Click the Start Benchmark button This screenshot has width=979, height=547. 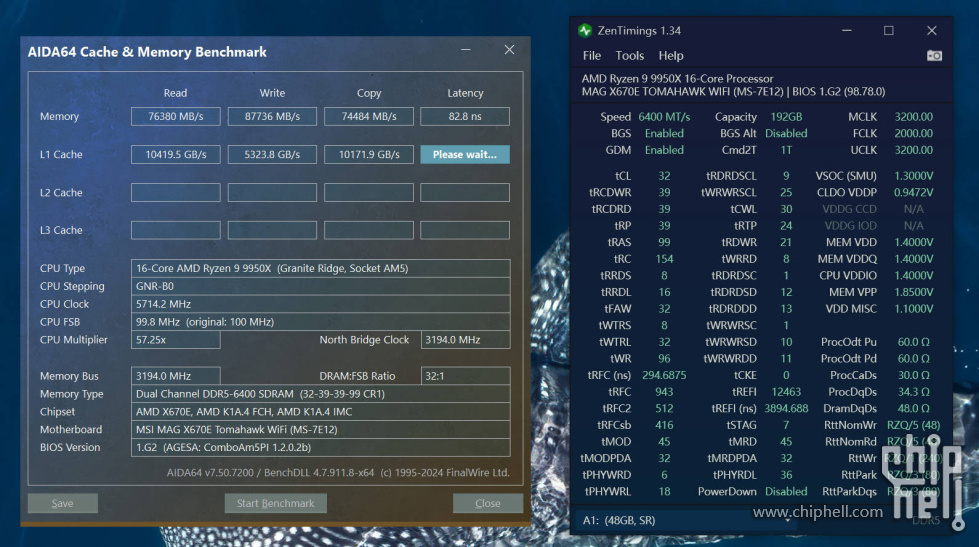[275, 503]
